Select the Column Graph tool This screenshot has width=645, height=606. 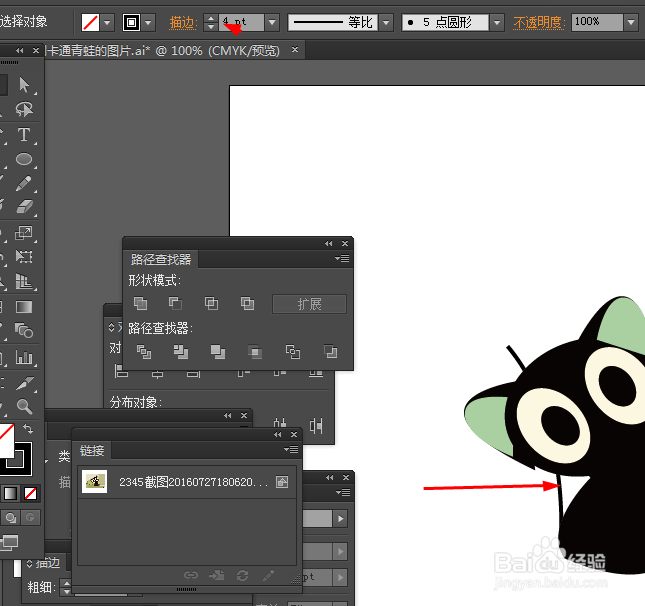[x=24, y=357]
